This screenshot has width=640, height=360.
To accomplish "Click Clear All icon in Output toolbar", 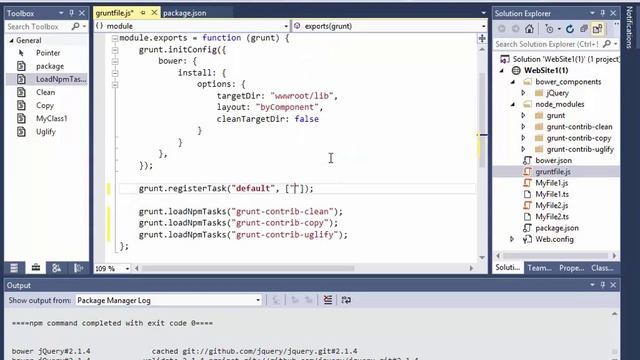I will pos(328,300).
